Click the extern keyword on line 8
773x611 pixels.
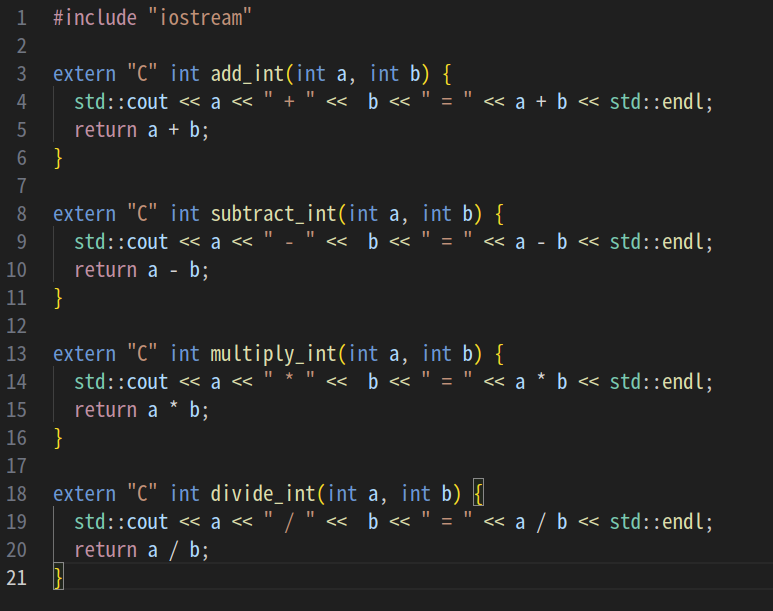click(x=84, y=214)
